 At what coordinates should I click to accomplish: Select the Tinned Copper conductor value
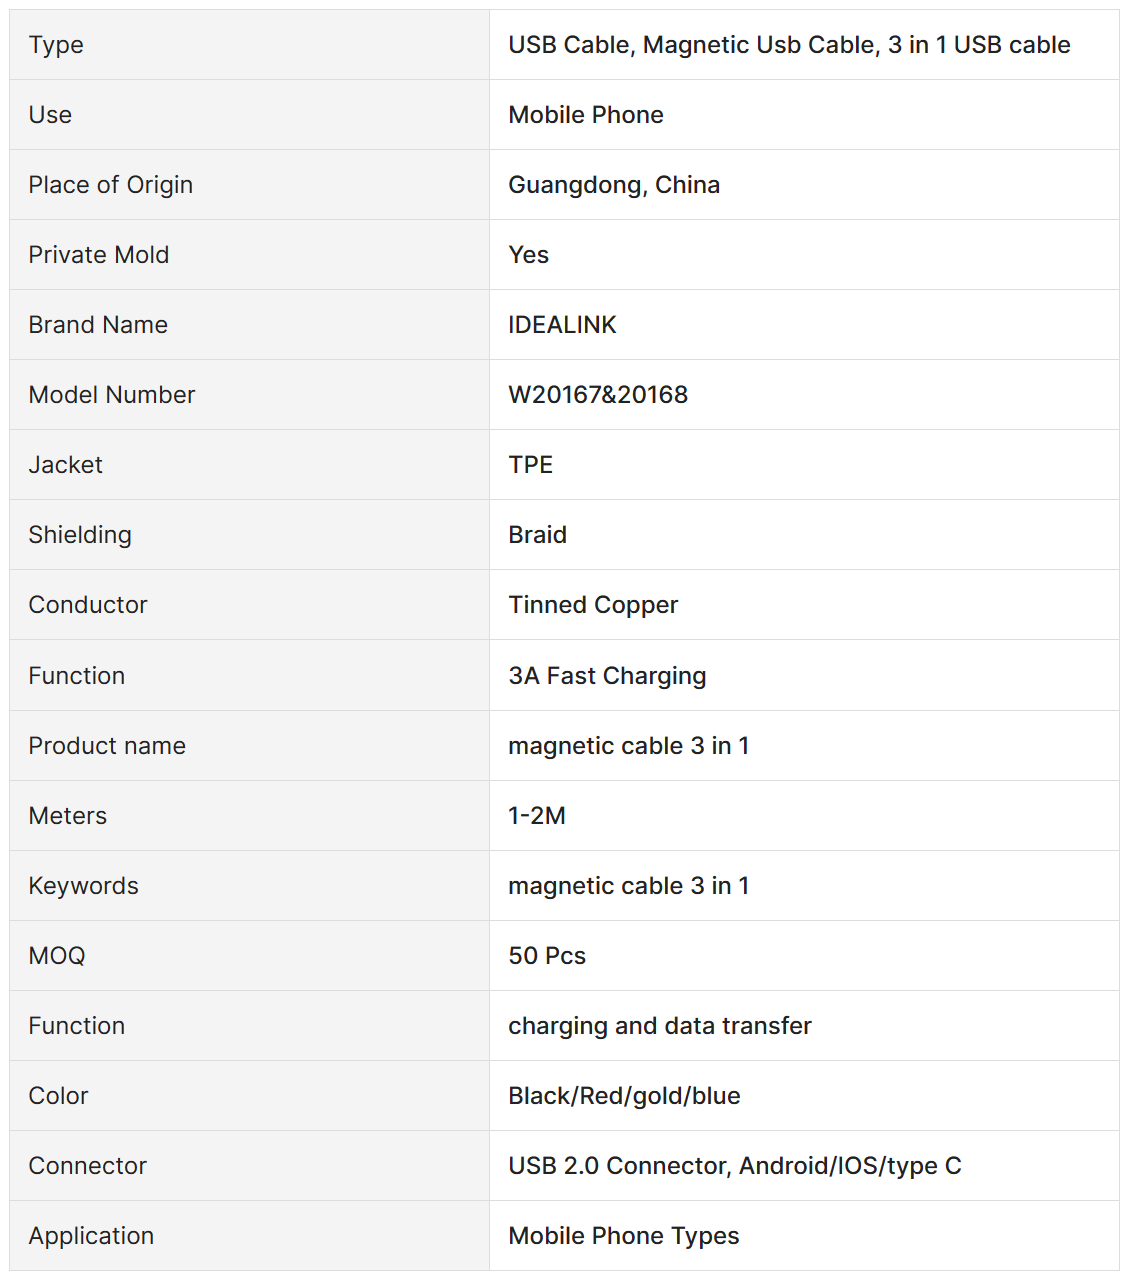tap(593, 605)
